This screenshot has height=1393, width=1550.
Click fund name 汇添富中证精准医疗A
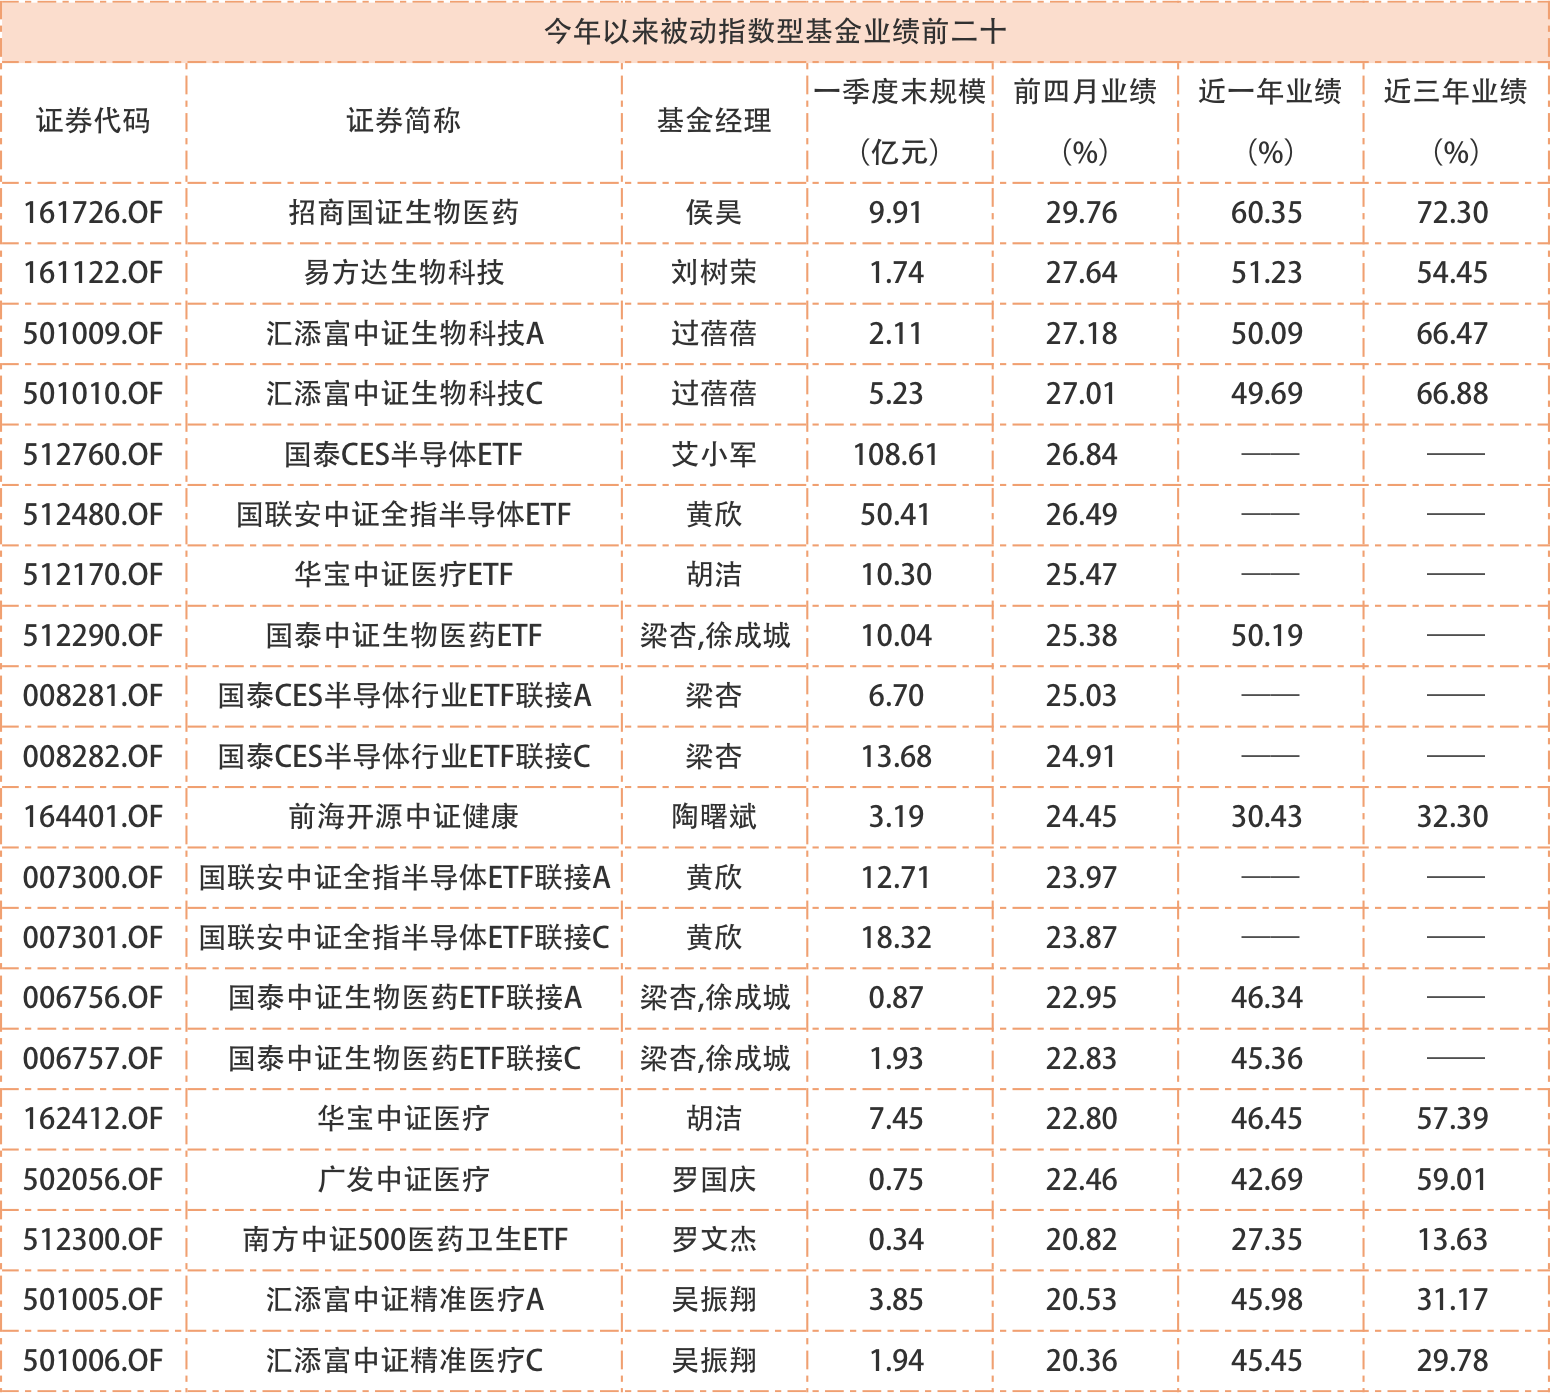[x=405, y=1300]
